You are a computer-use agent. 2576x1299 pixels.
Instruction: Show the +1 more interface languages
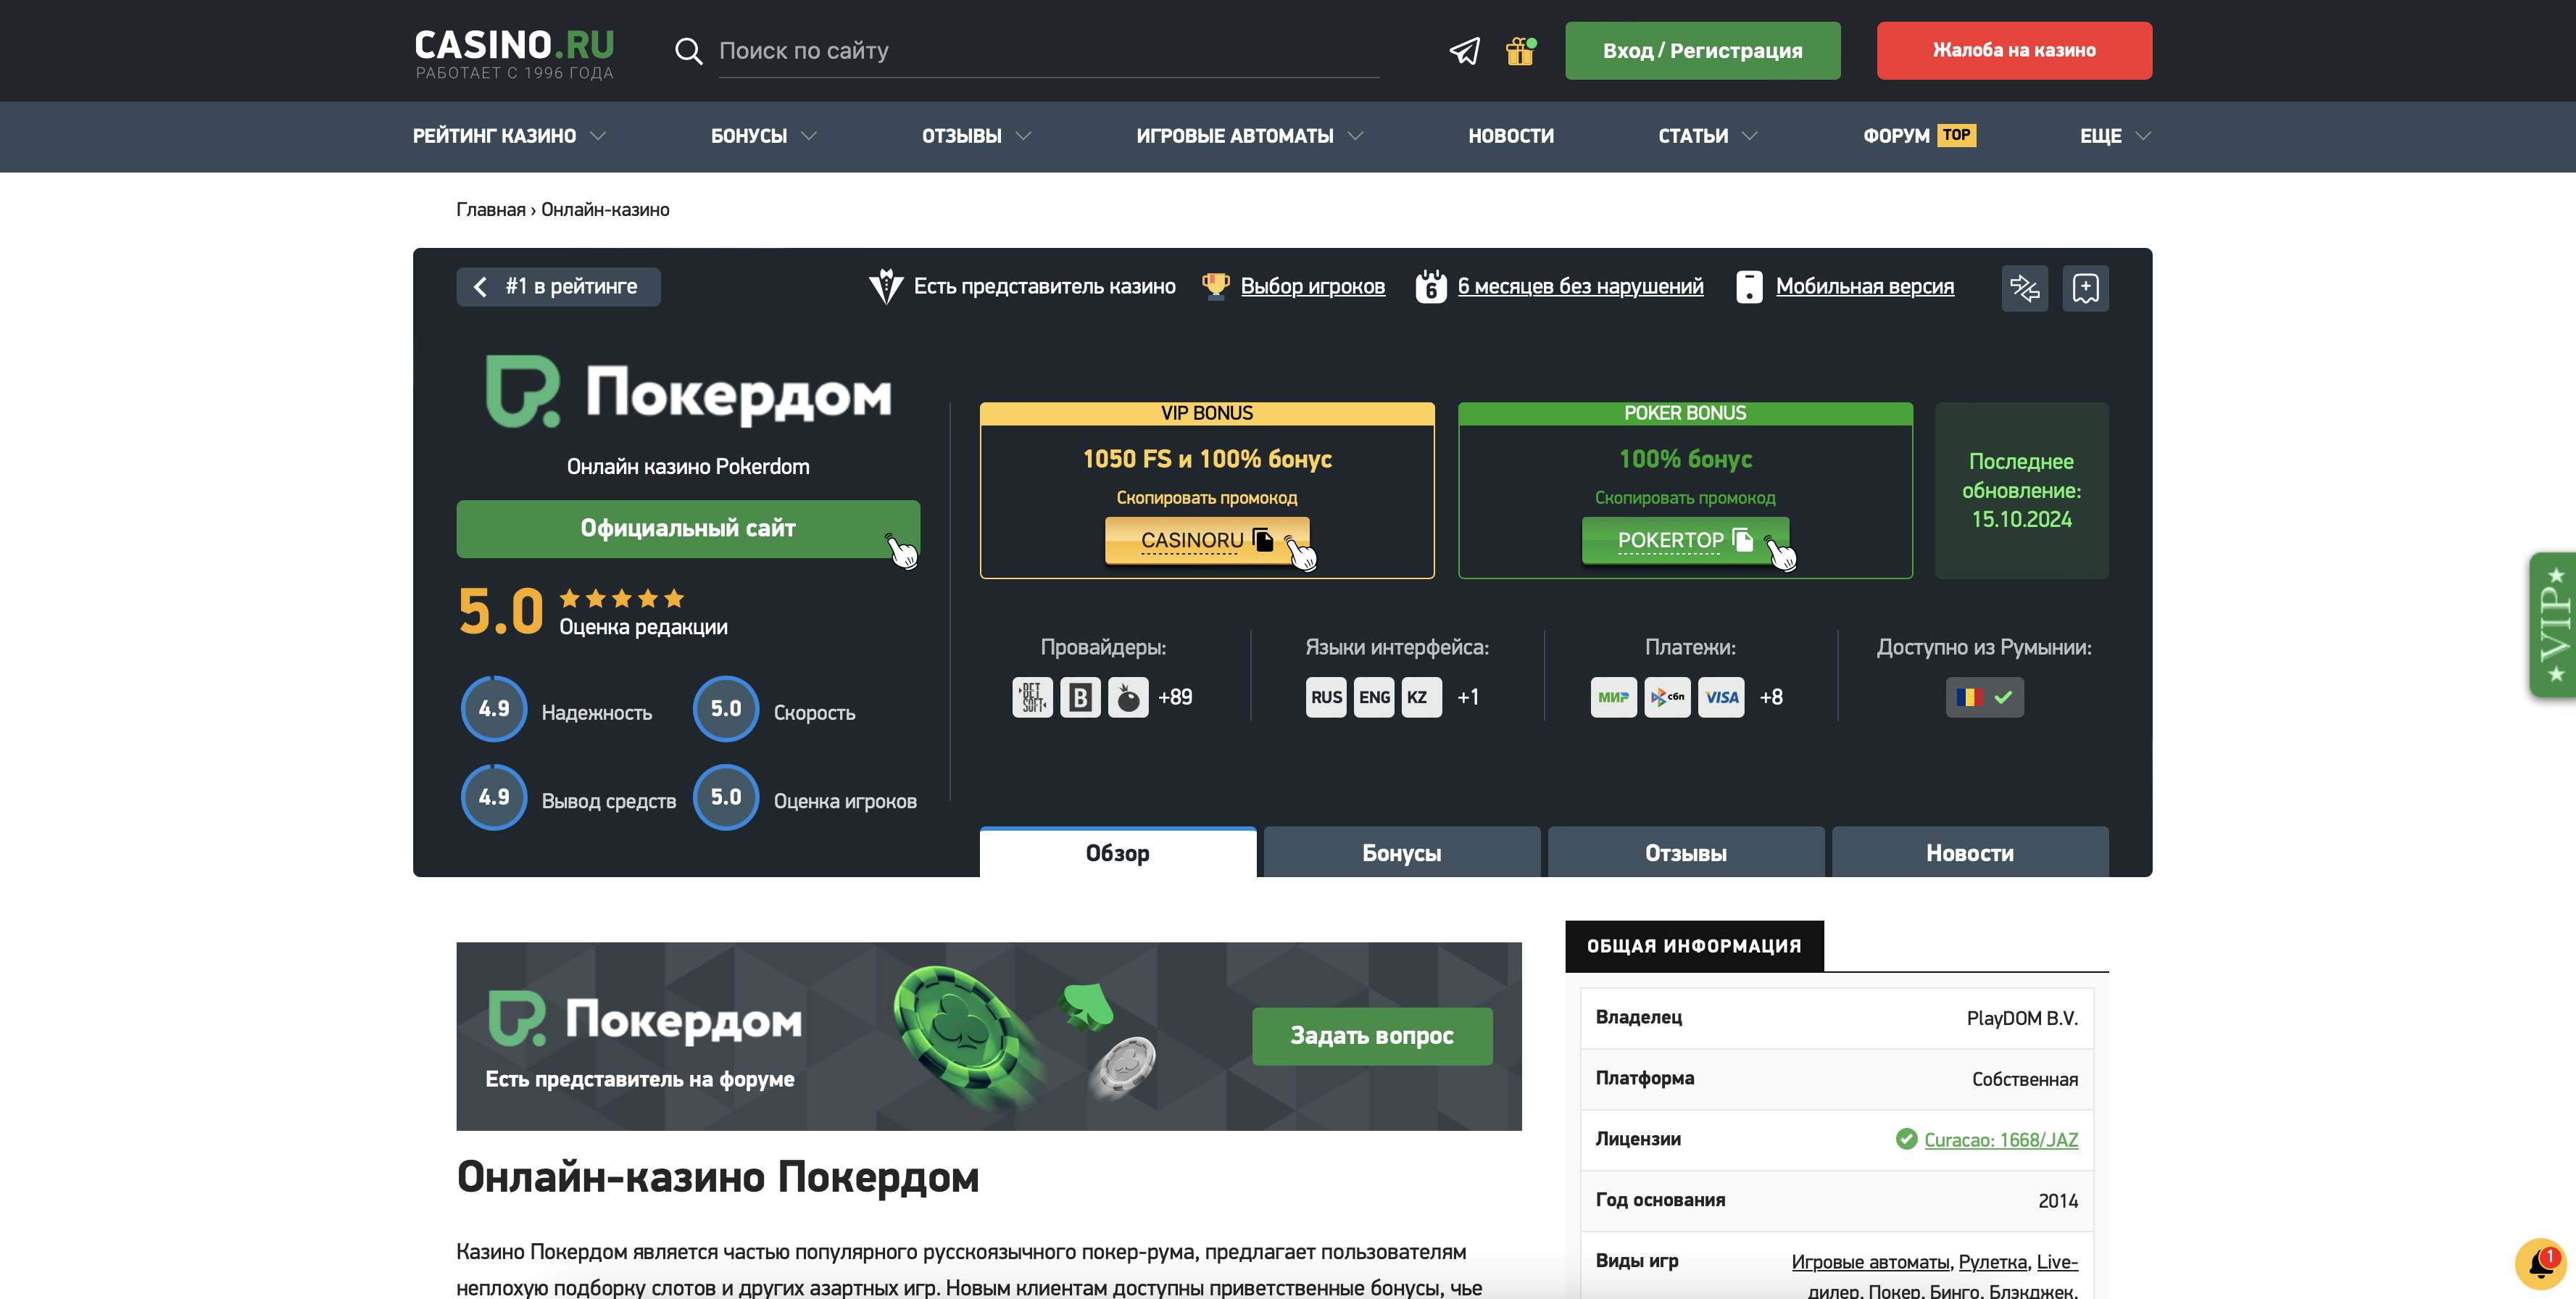(1468, 697)
